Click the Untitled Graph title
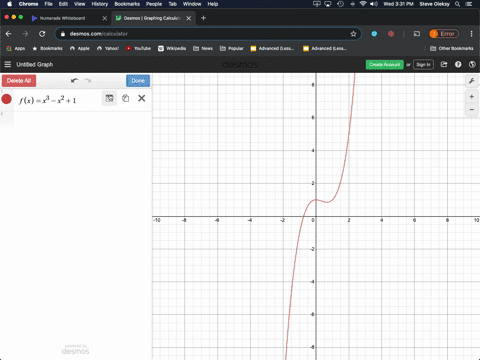480x360 pixels. click(35, 64)
